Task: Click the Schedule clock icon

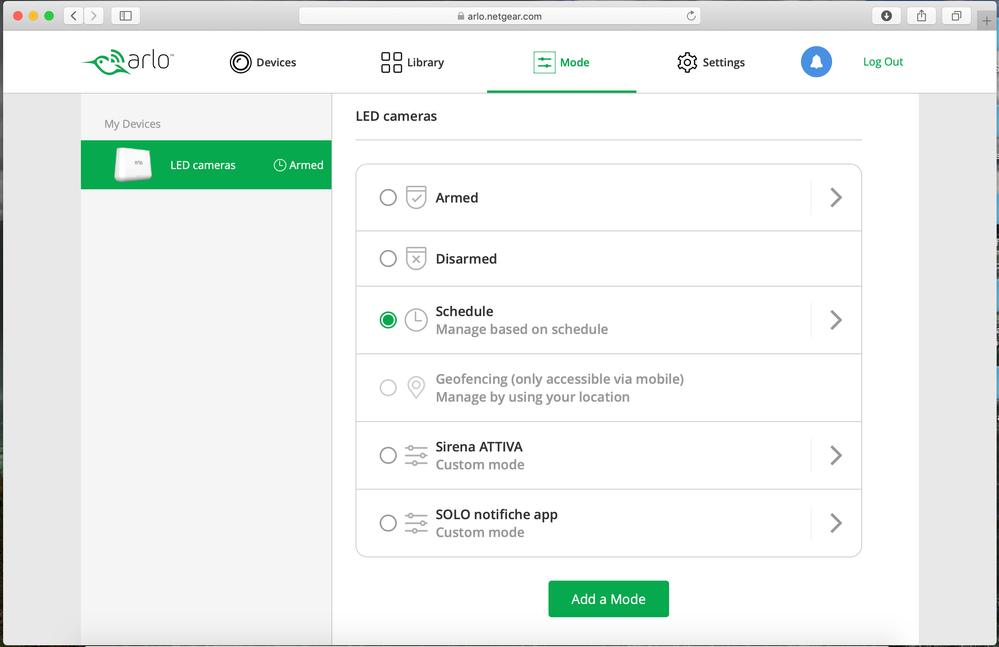Action: click(x=416, y=320)
